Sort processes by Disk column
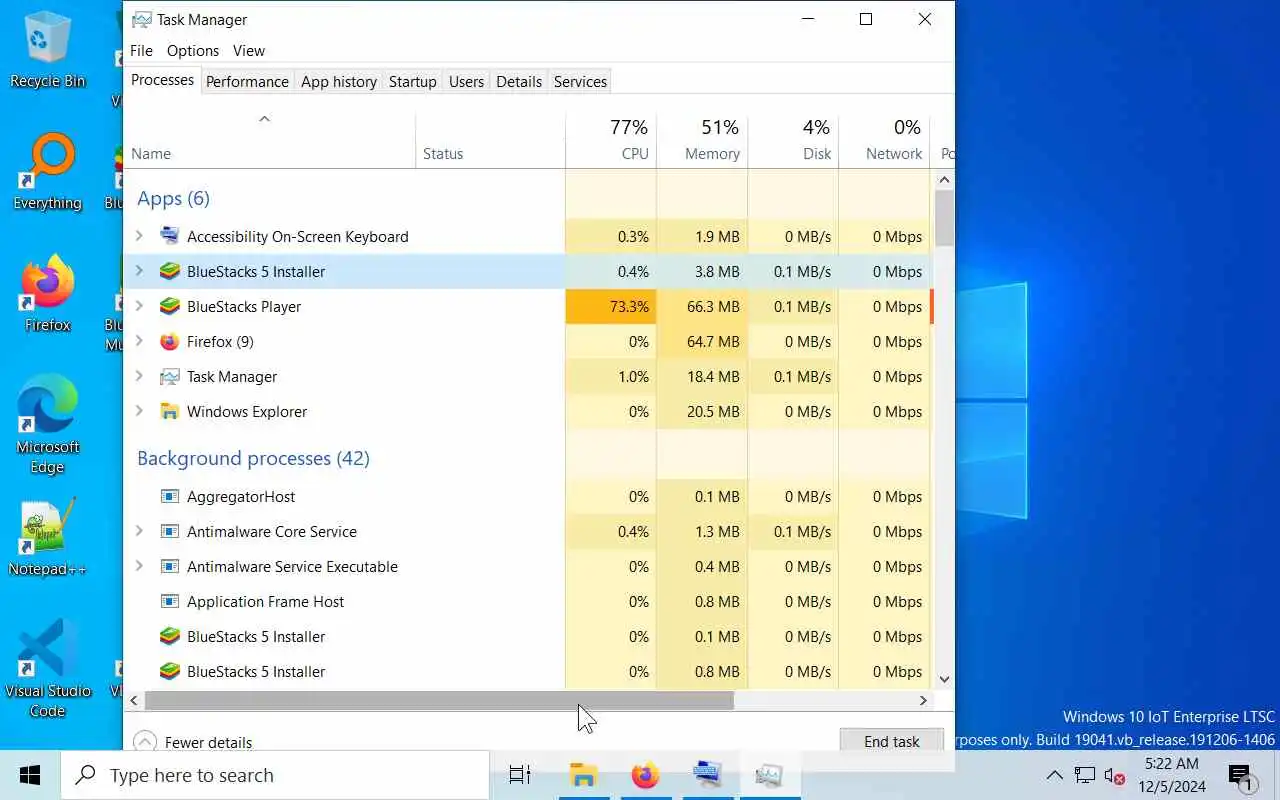 tap(793, 140)
